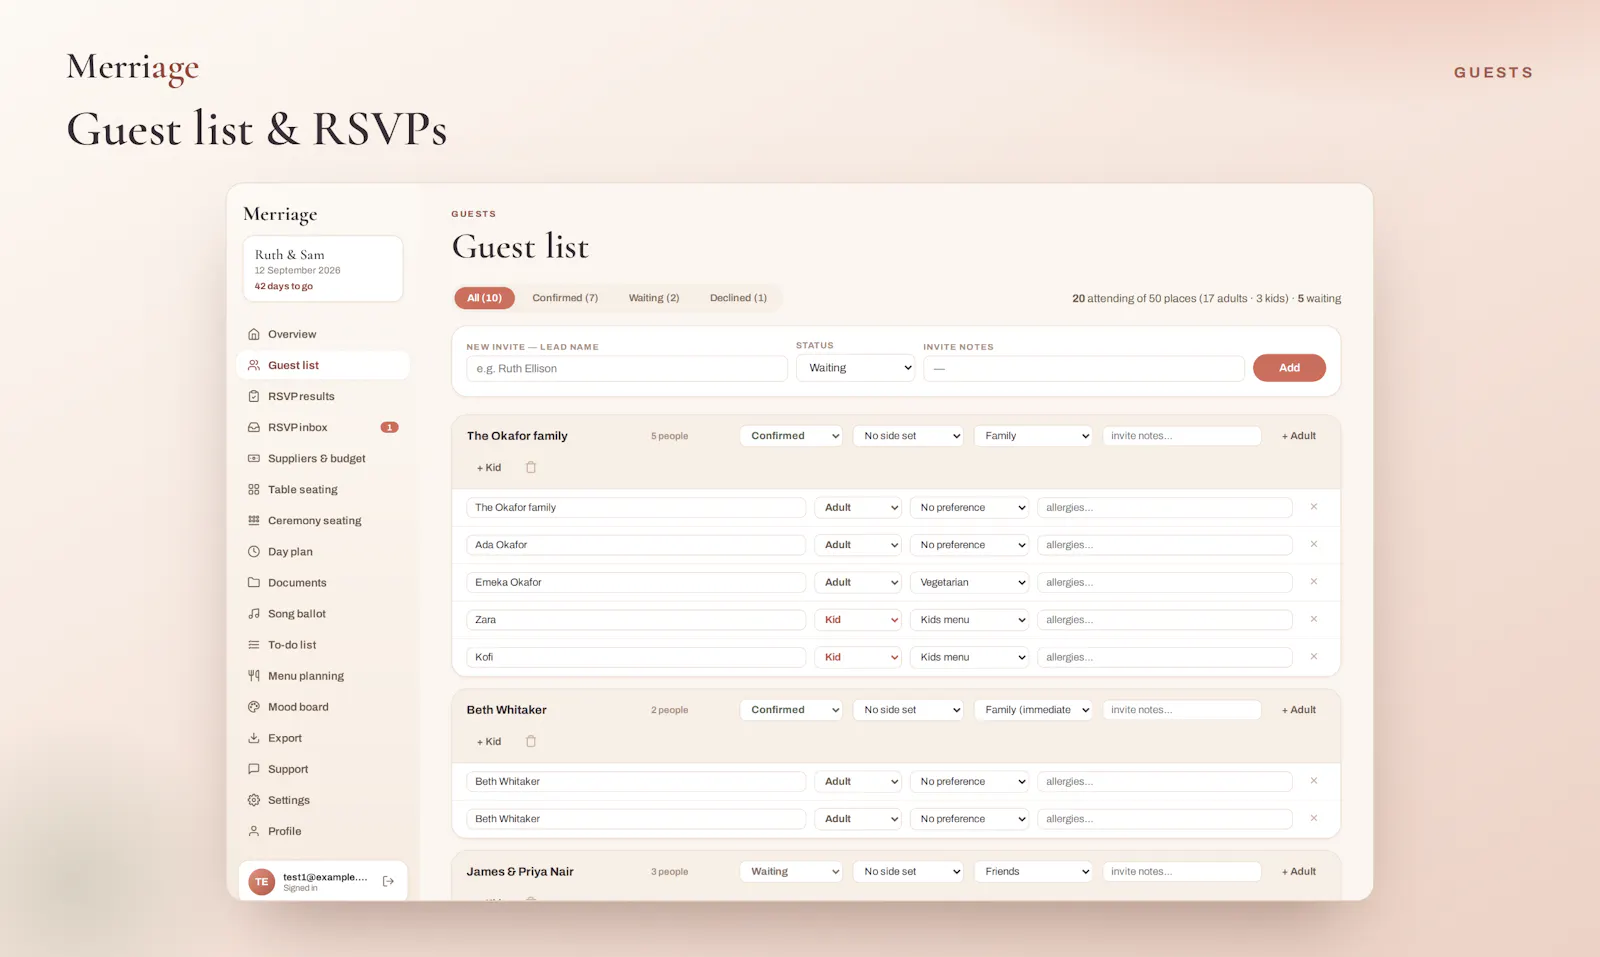Click the '42 days to go' text
Image resolution: width=1600 pixels, height=957 pixels.
click(284, 286)
